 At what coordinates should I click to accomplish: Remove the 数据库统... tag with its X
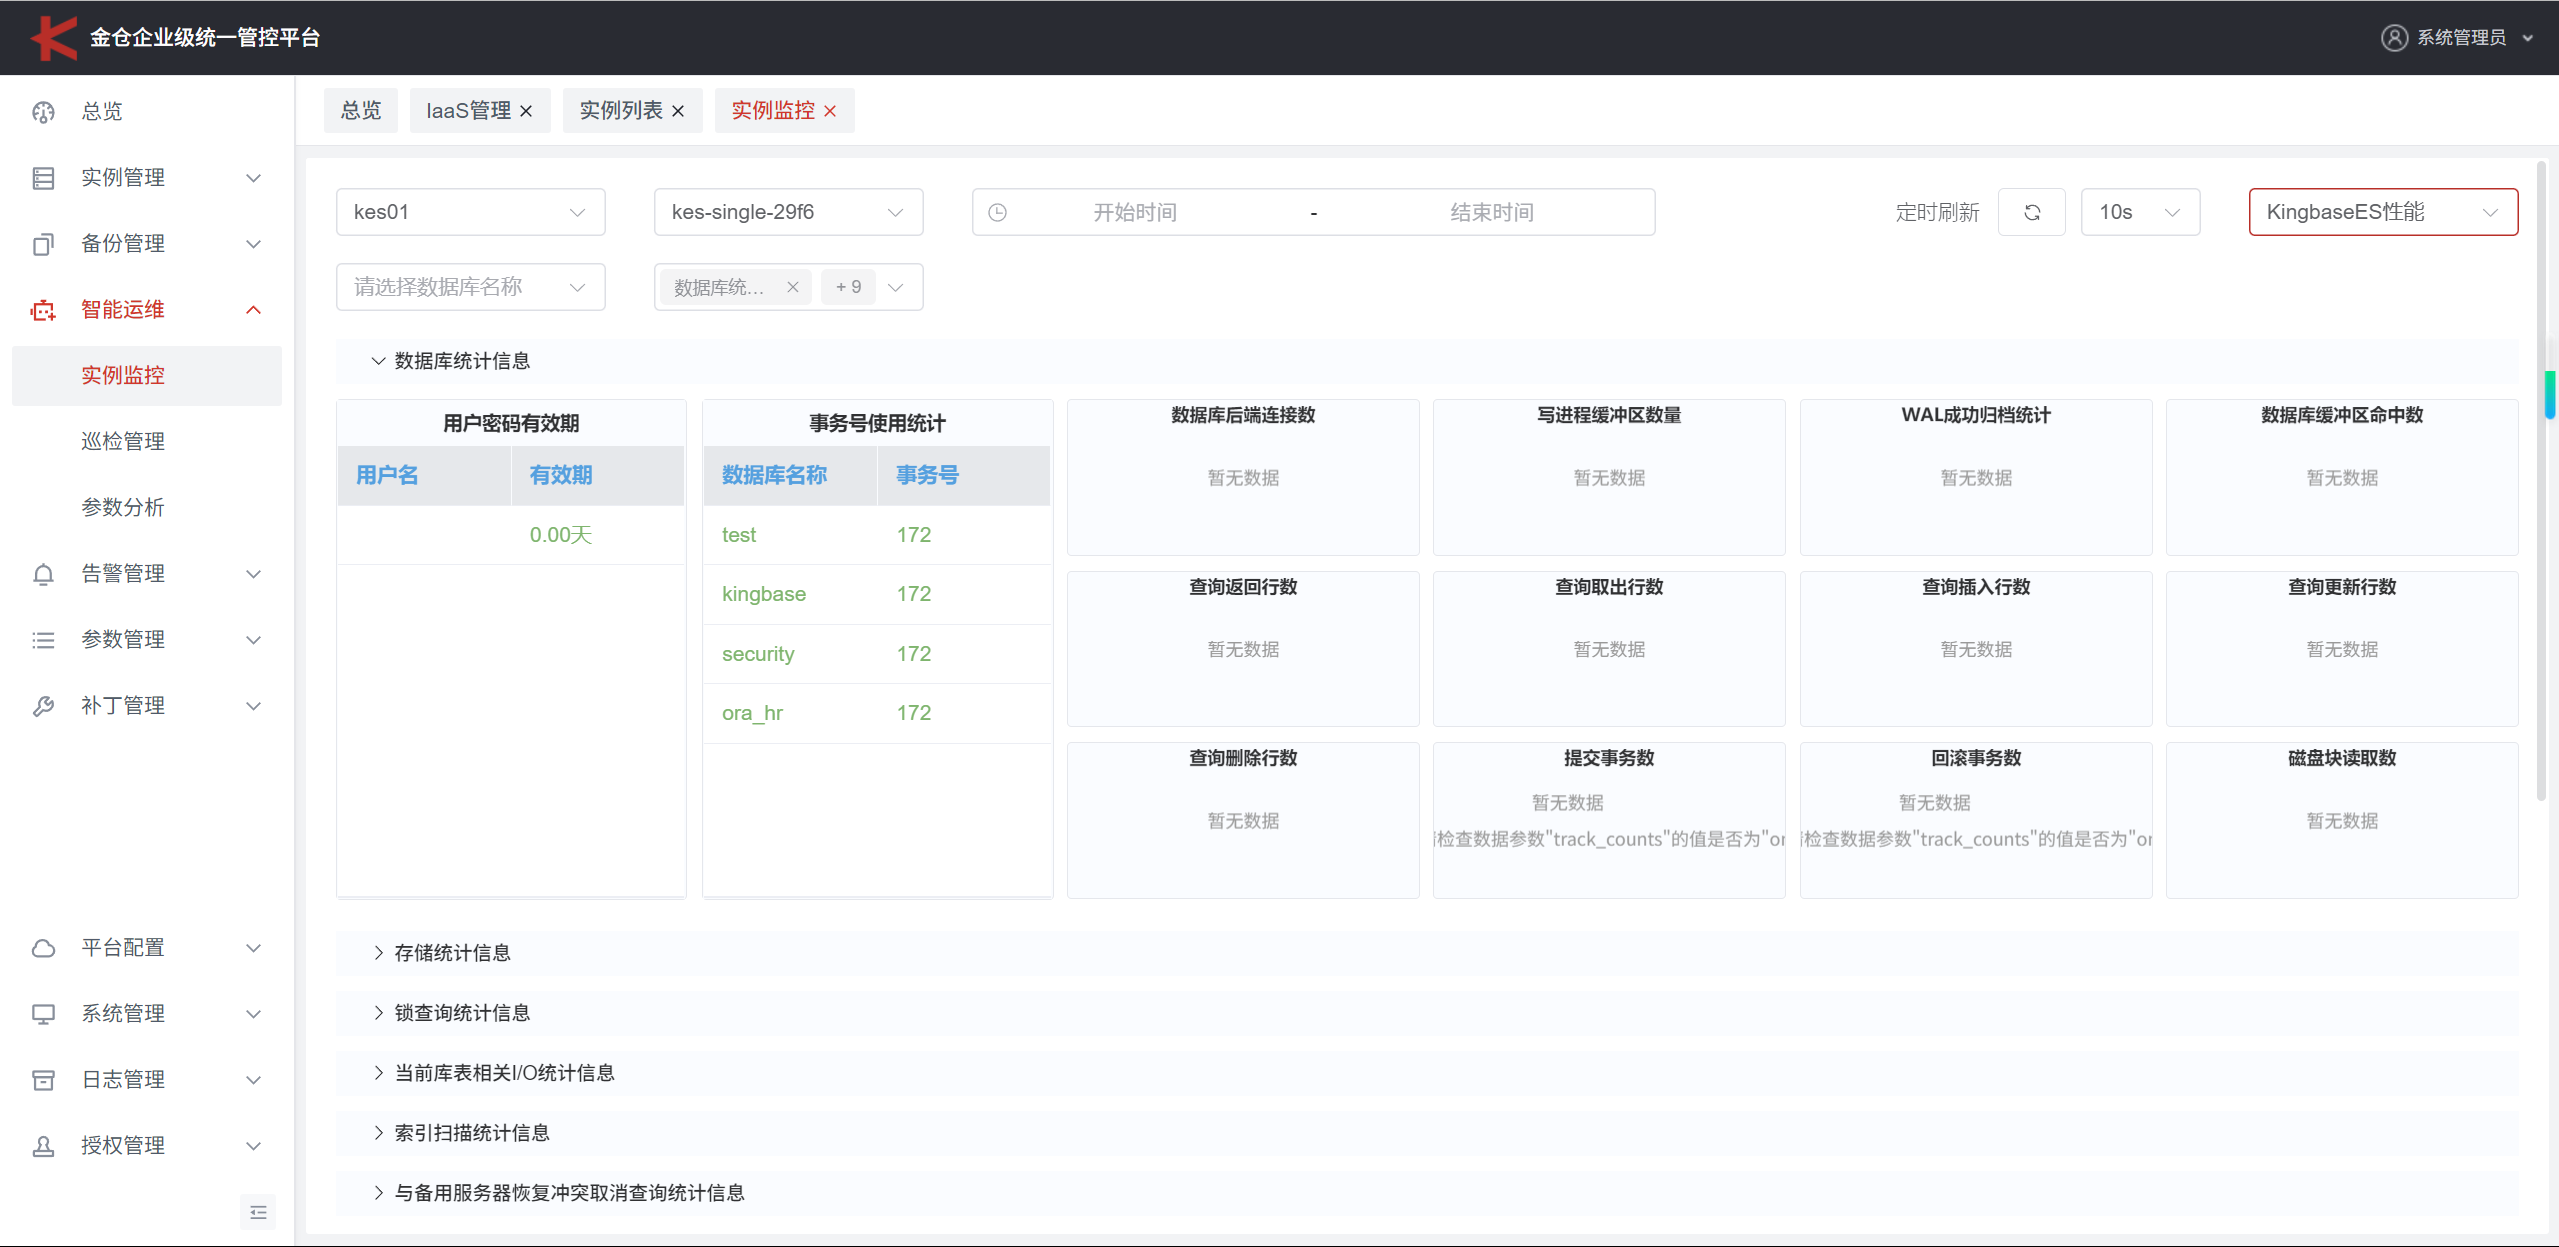pos(792,287)
